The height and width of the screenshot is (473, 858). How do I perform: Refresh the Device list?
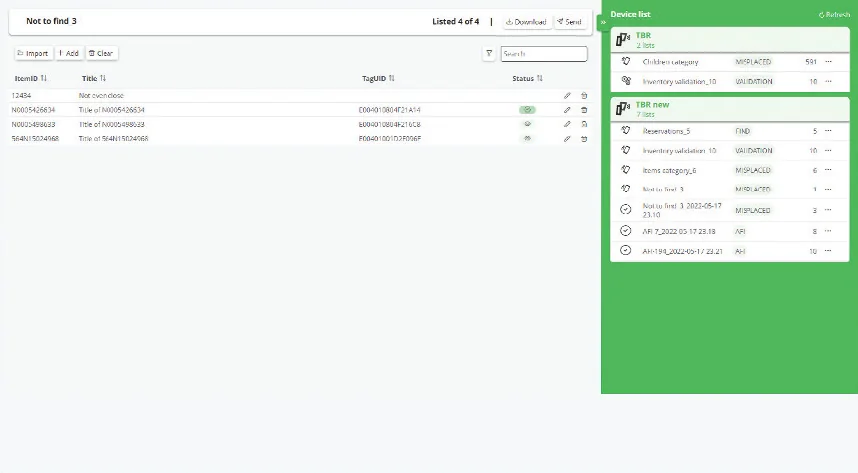[x=834, y=15]
